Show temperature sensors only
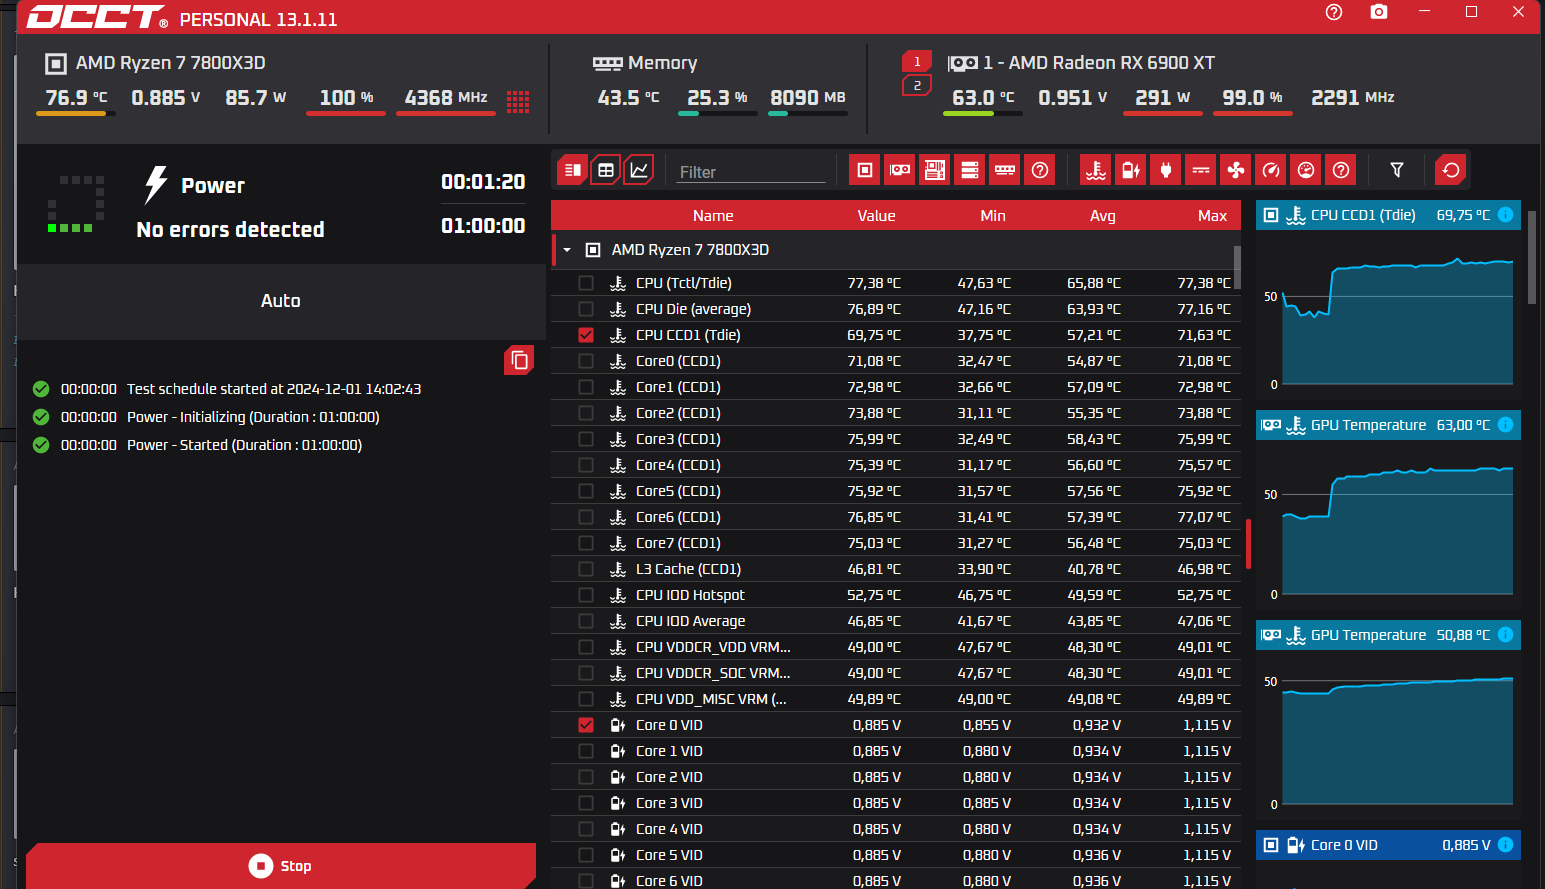1545x889 pixels. click(x=1096, y=170)
